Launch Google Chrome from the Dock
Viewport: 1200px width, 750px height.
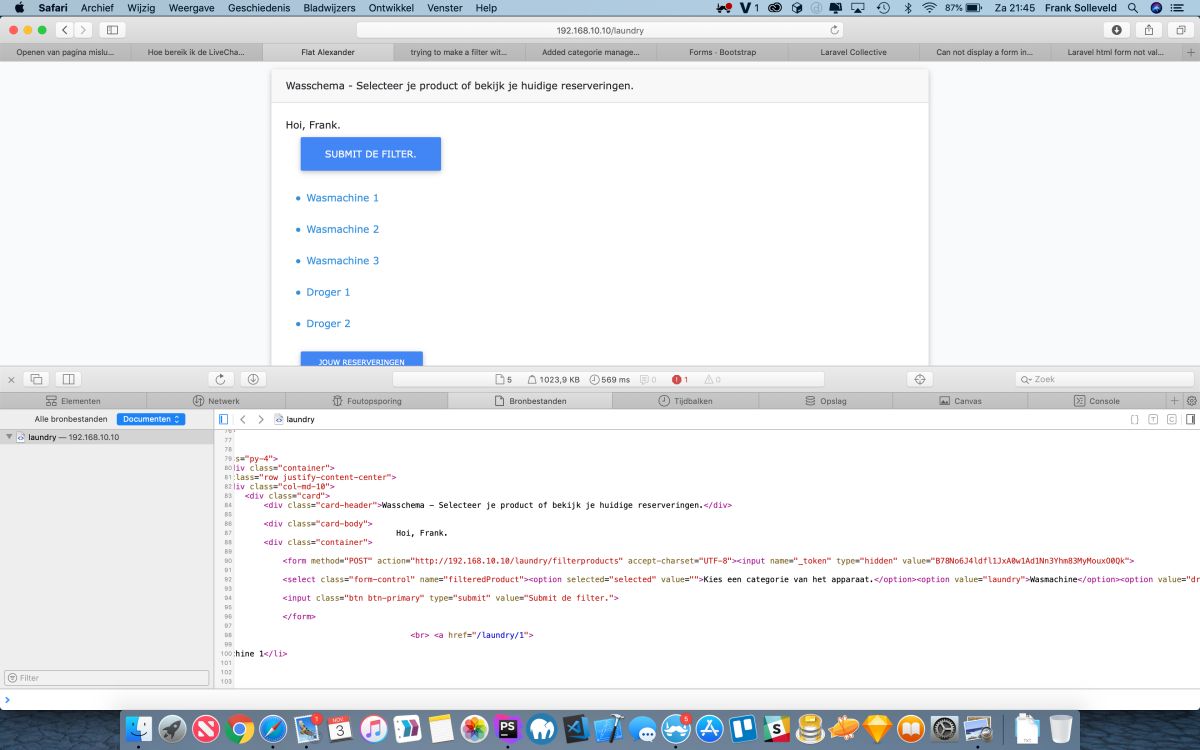239,728
